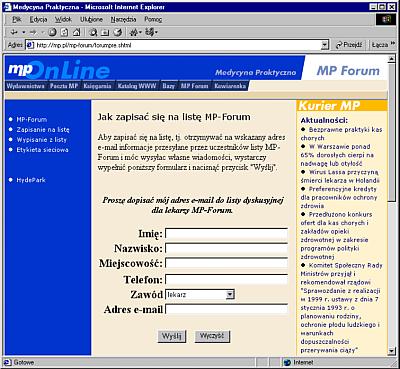Click the Wyślij submit button

(172, 336)
